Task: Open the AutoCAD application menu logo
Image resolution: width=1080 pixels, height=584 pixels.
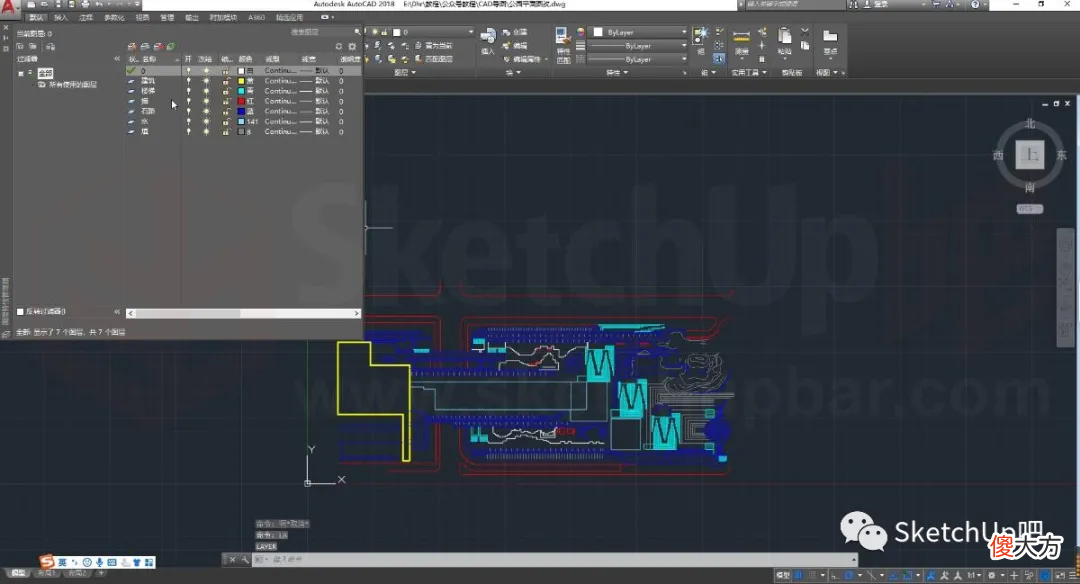Action: (8, 8)
